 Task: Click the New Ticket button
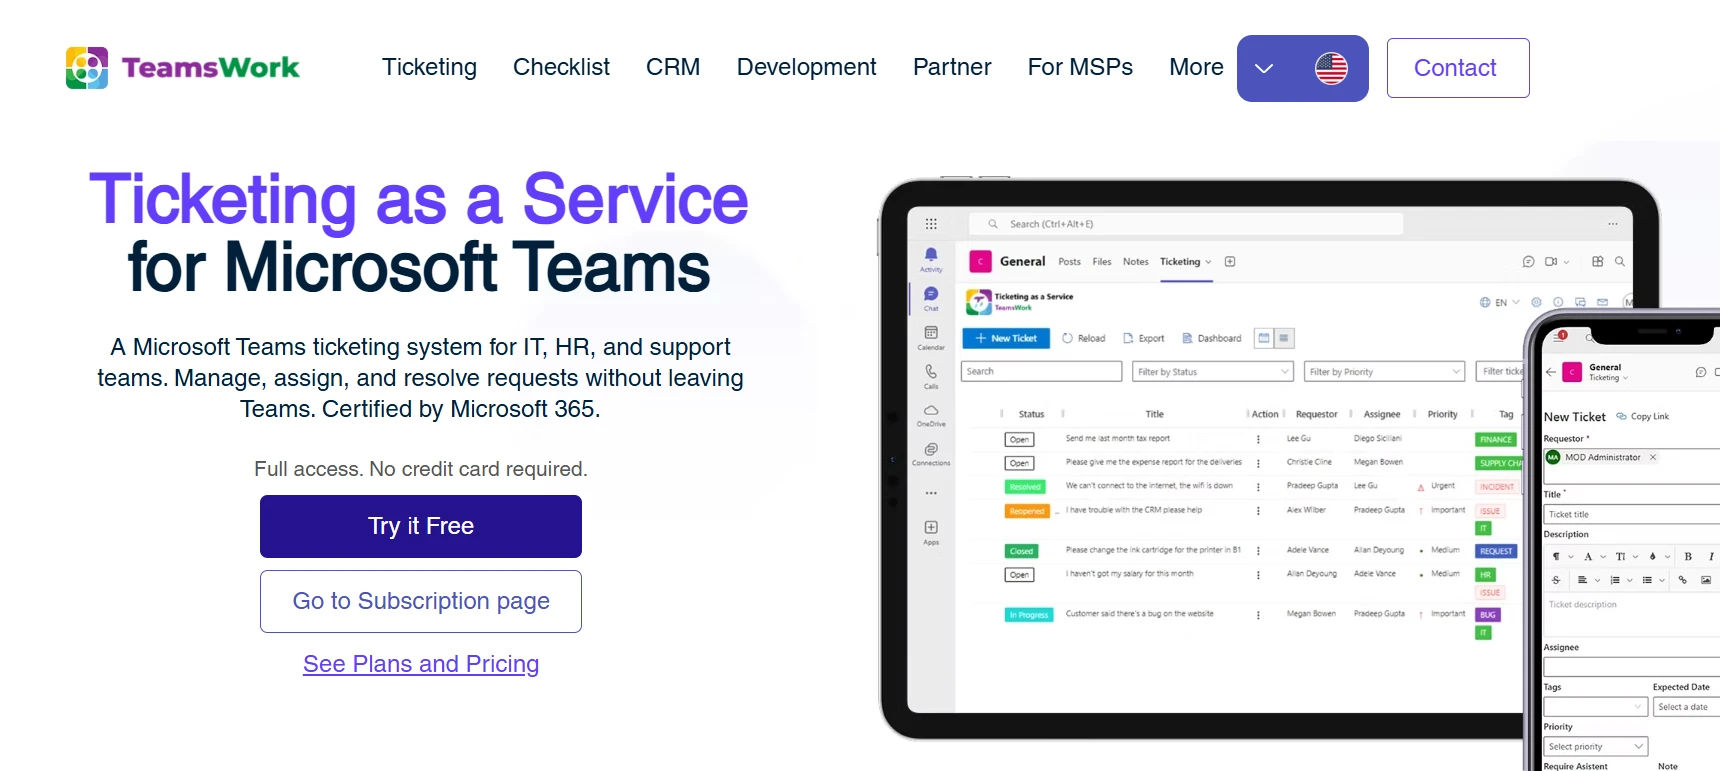[1006, 338]
